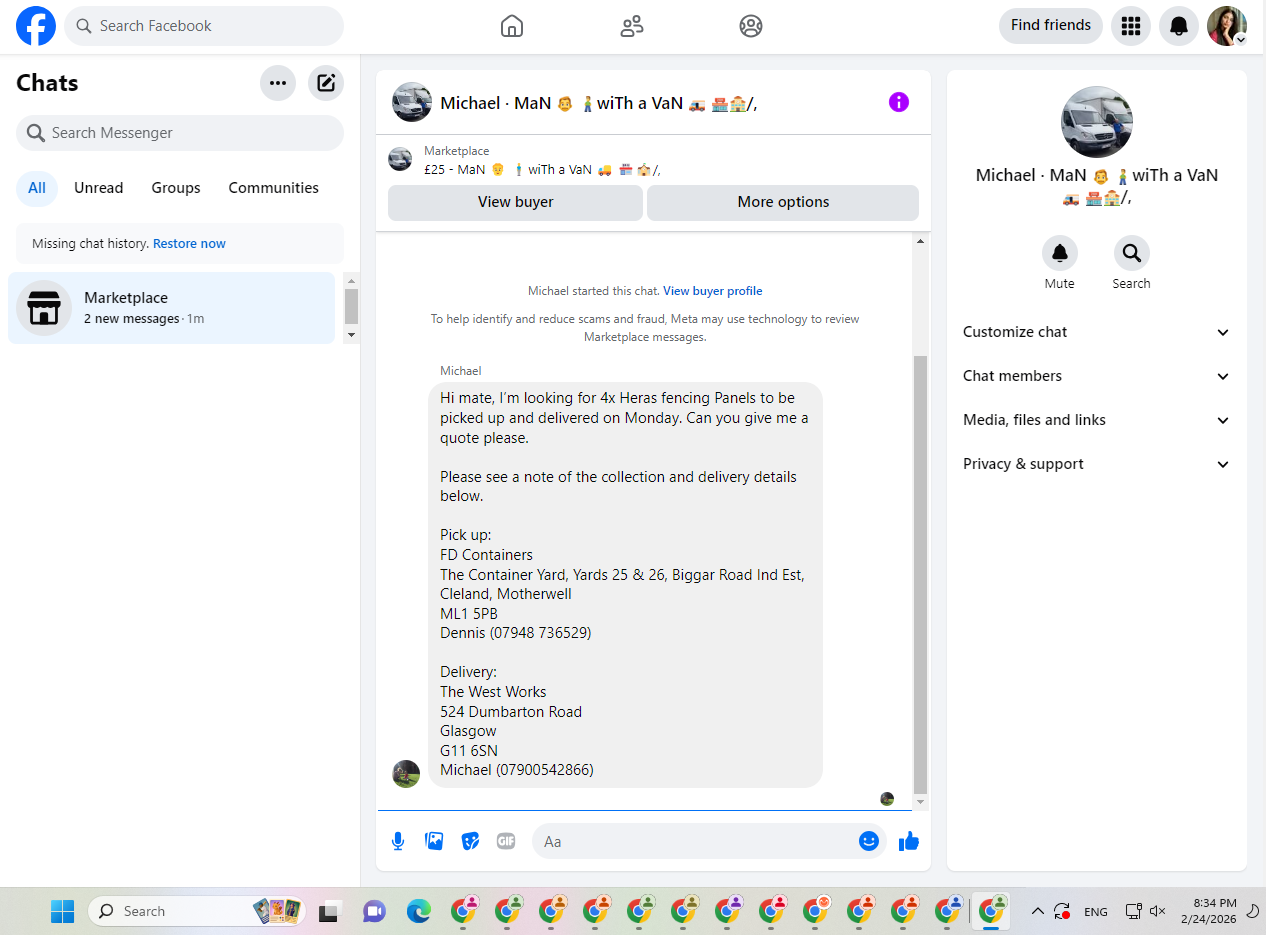Click the conversation scroll up arrow

tap(921, 241)
